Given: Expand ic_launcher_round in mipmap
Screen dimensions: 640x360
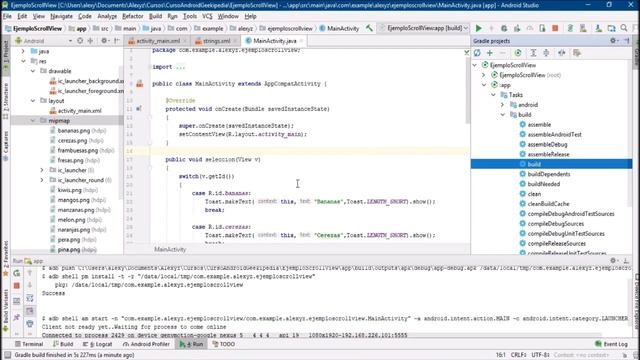Looking at the screenshot, I should 42,180.
